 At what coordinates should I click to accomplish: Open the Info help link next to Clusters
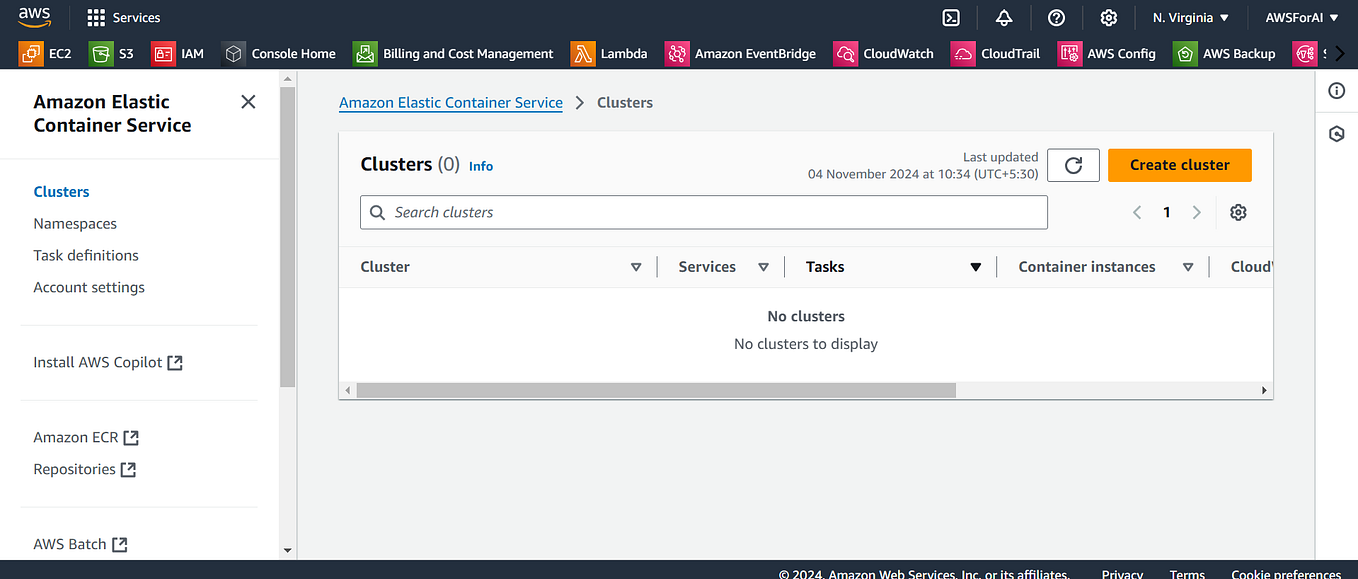pos(481,166)
